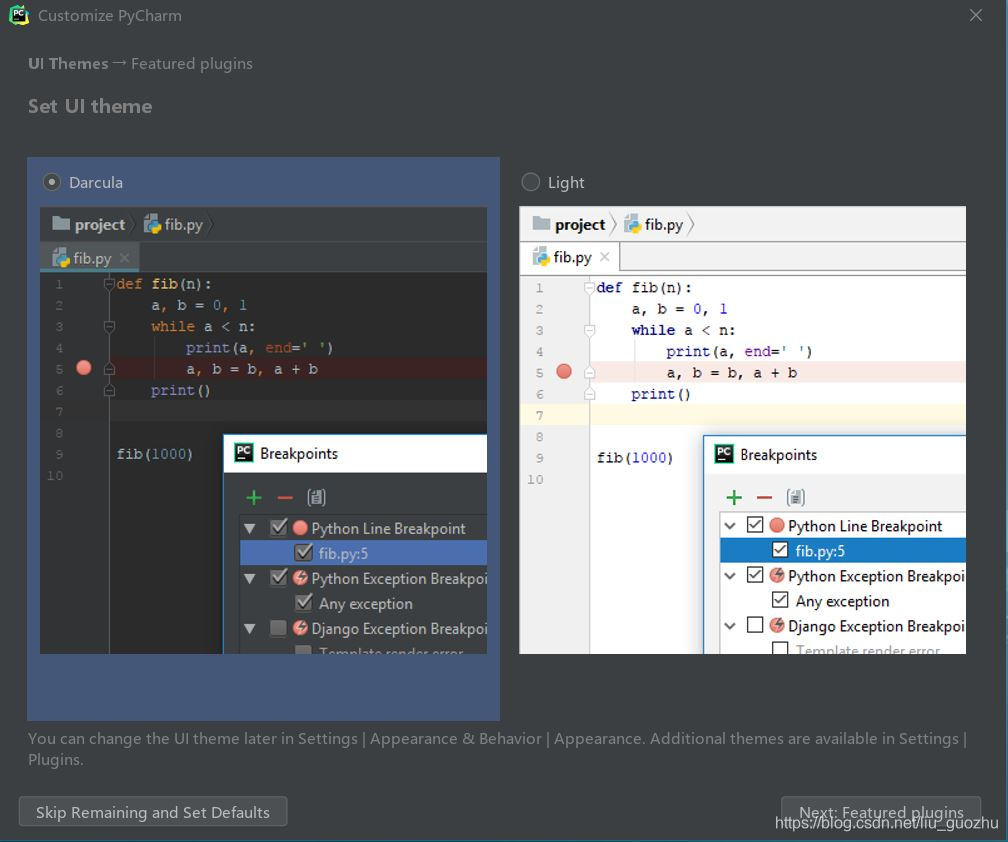
Task: Click fib.py breadcrumb in Light preview
Action: click(654, 224)
